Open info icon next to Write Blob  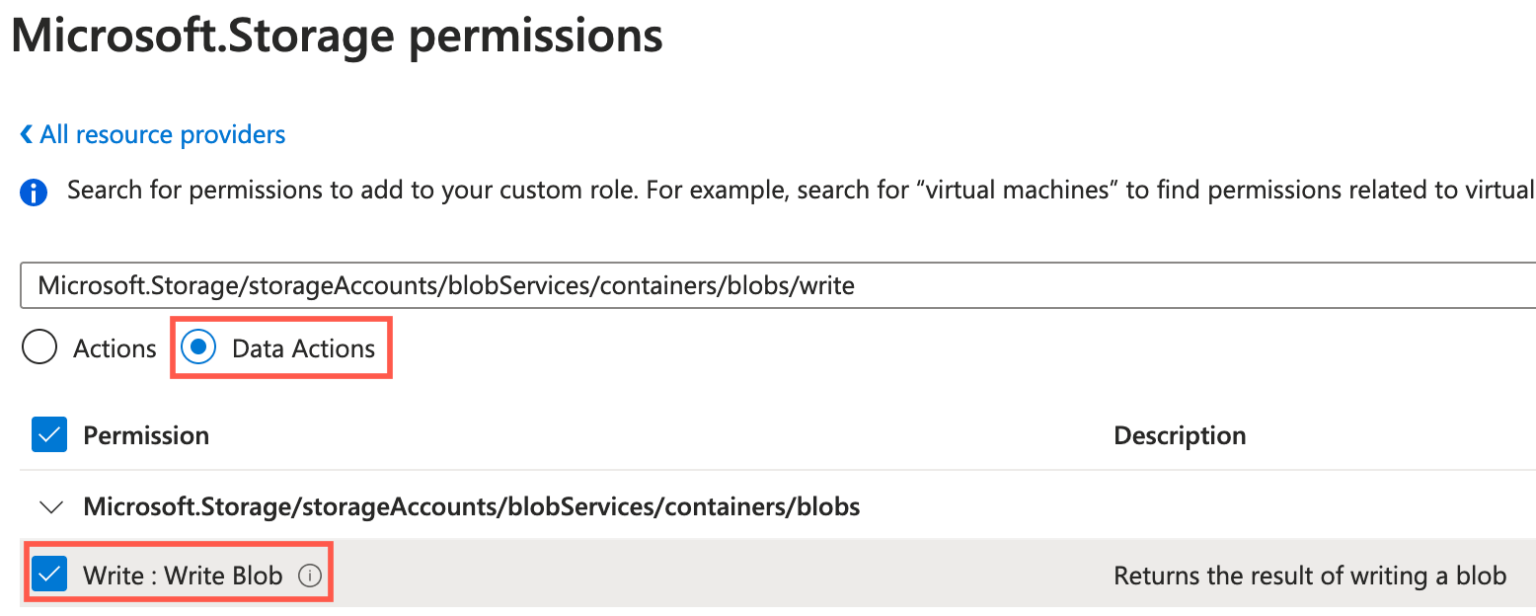[x=310, y=576]
